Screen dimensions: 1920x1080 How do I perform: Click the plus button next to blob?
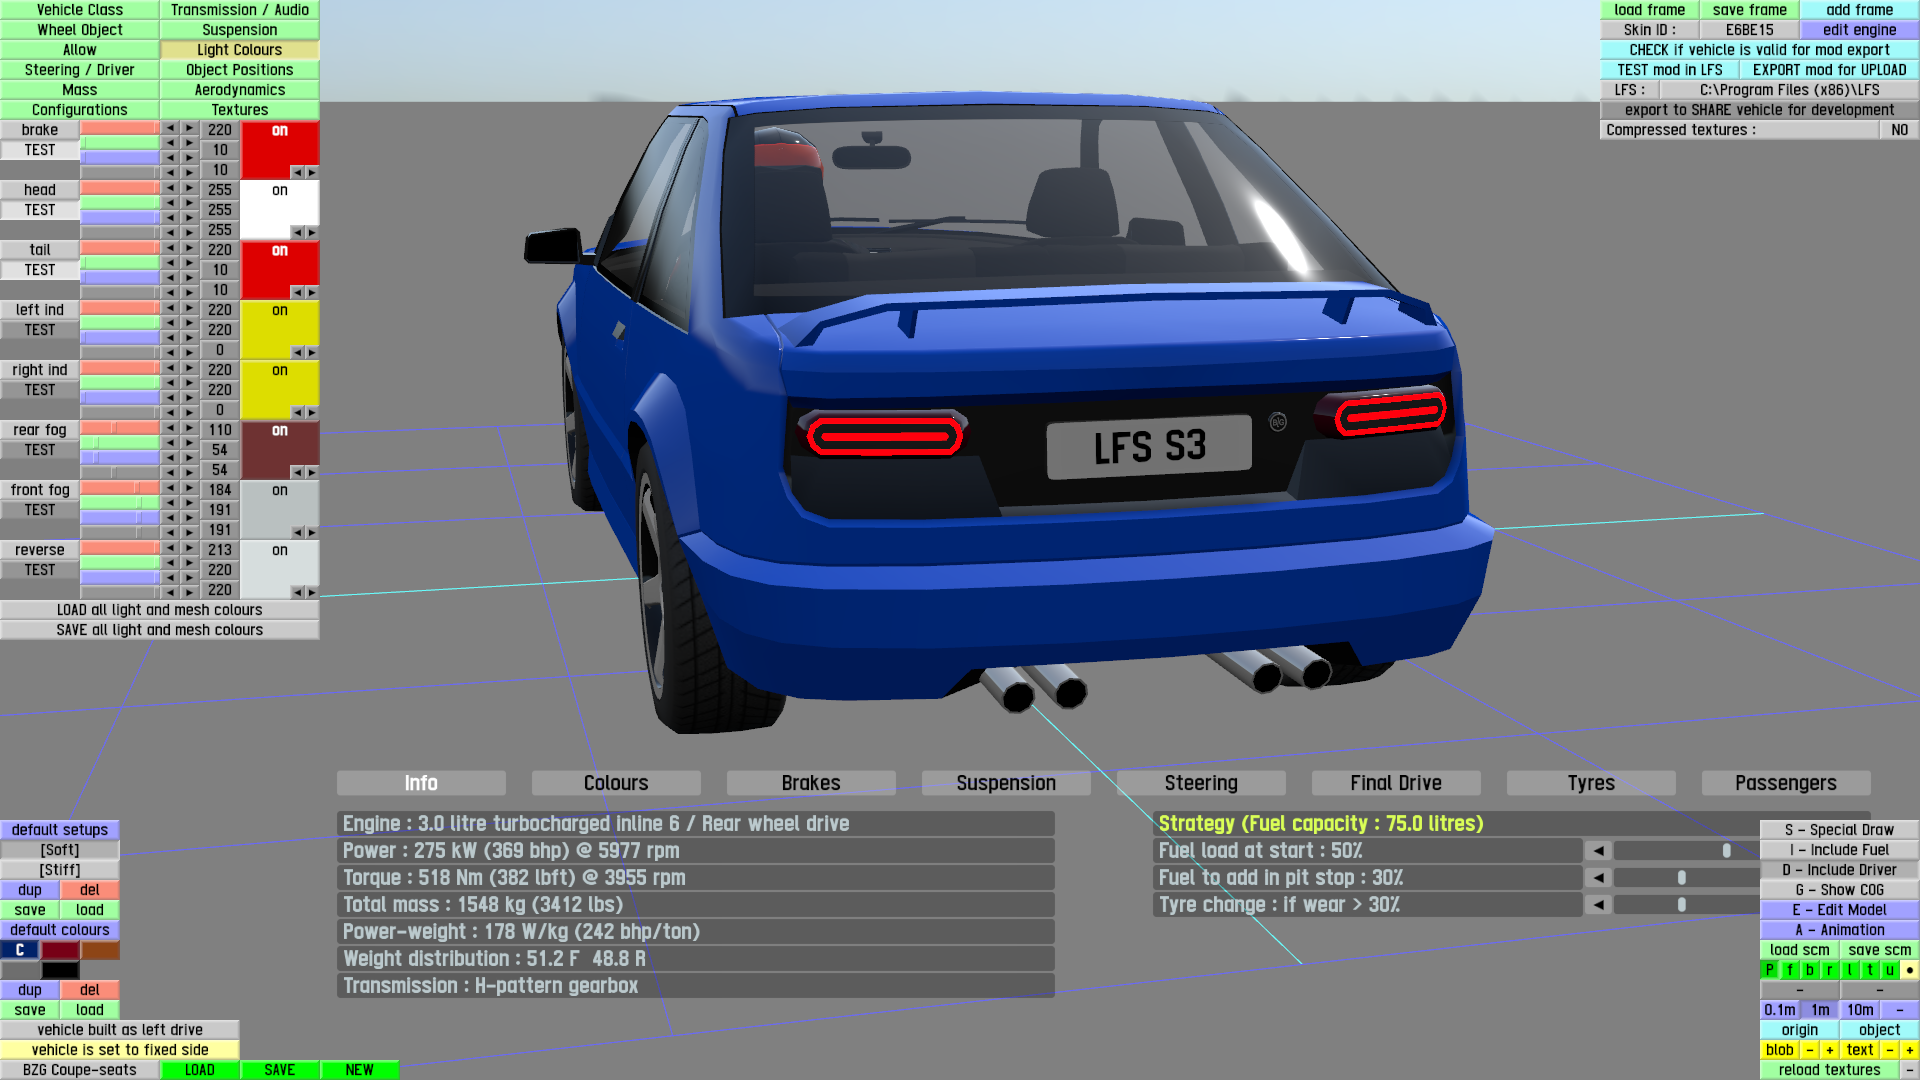tap(1829, 1050)
